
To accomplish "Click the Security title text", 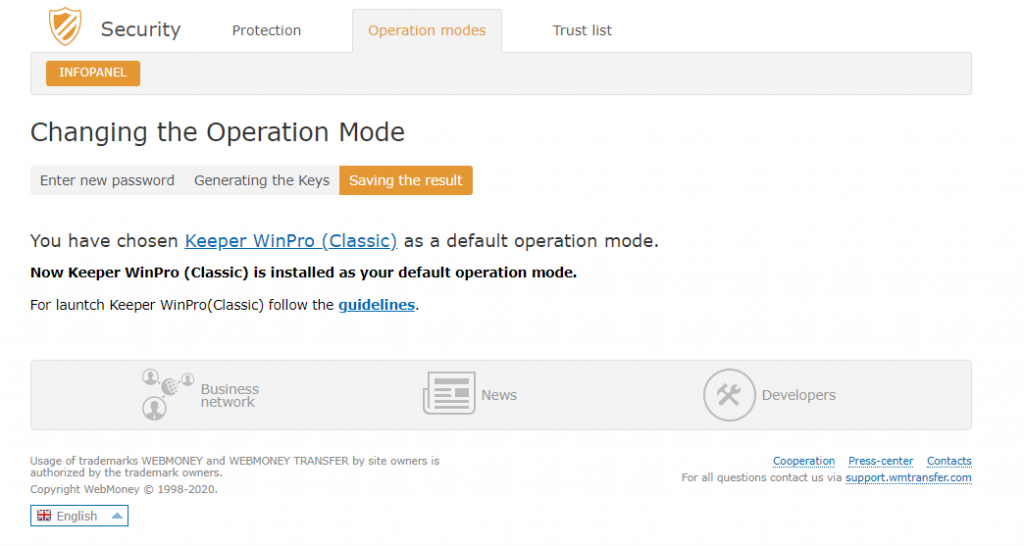I will [140, 29].
